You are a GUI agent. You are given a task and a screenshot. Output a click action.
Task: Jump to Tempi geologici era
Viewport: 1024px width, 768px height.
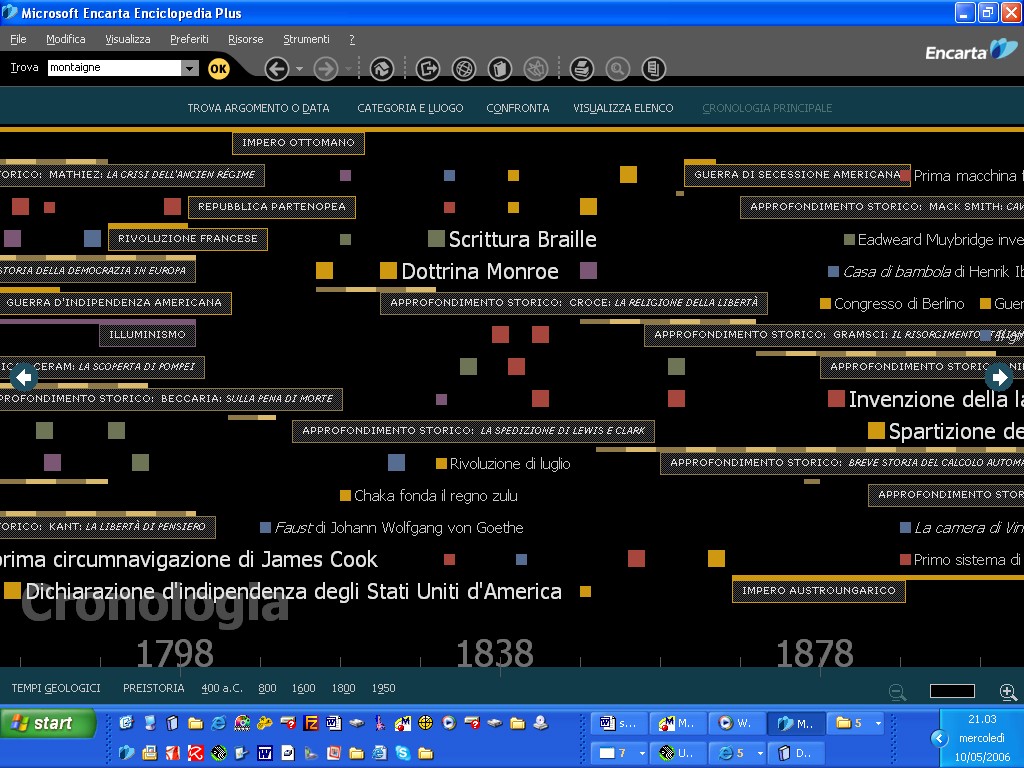click(56, 688)
